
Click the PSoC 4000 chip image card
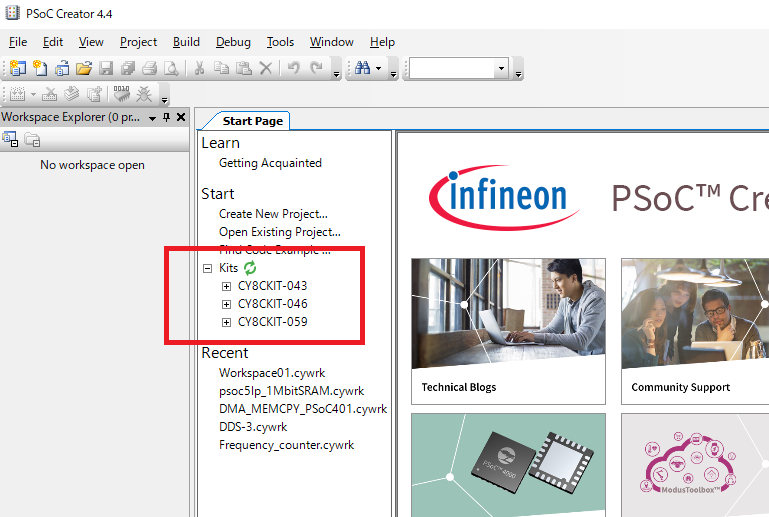coord(509,465)
